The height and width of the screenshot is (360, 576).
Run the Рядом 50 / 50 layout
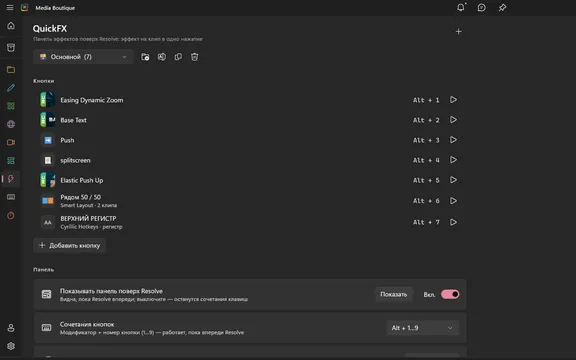[x=453, y=201]
